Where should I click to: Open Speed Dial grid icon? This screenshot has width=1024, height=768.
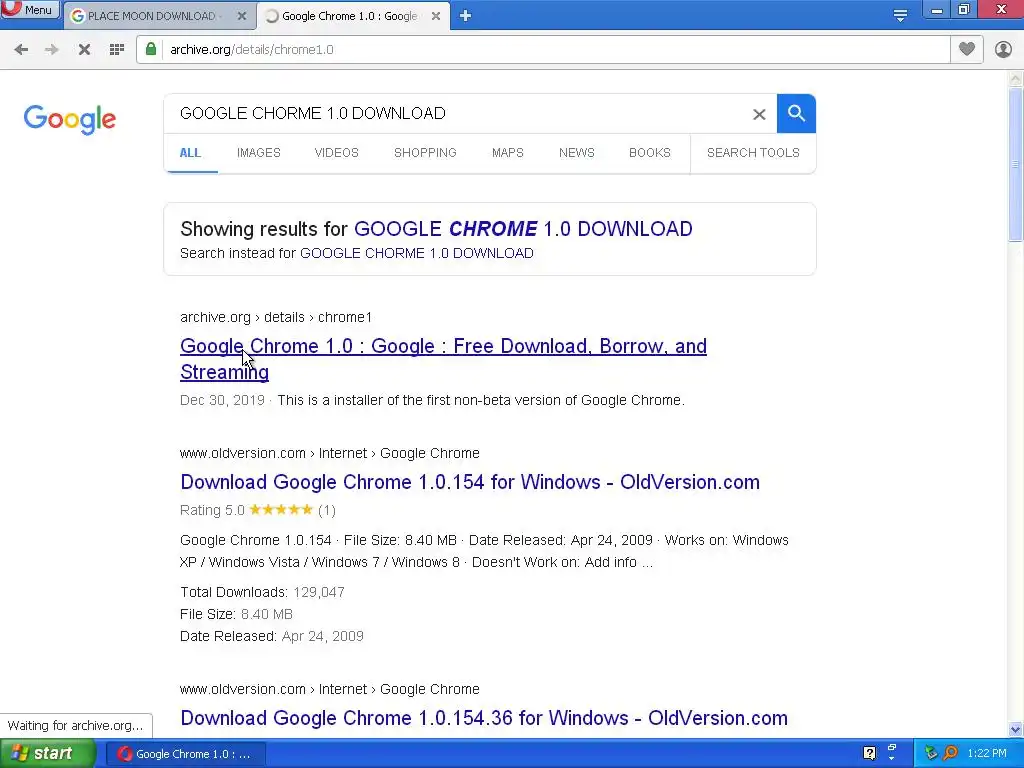[x=117, y=50]
